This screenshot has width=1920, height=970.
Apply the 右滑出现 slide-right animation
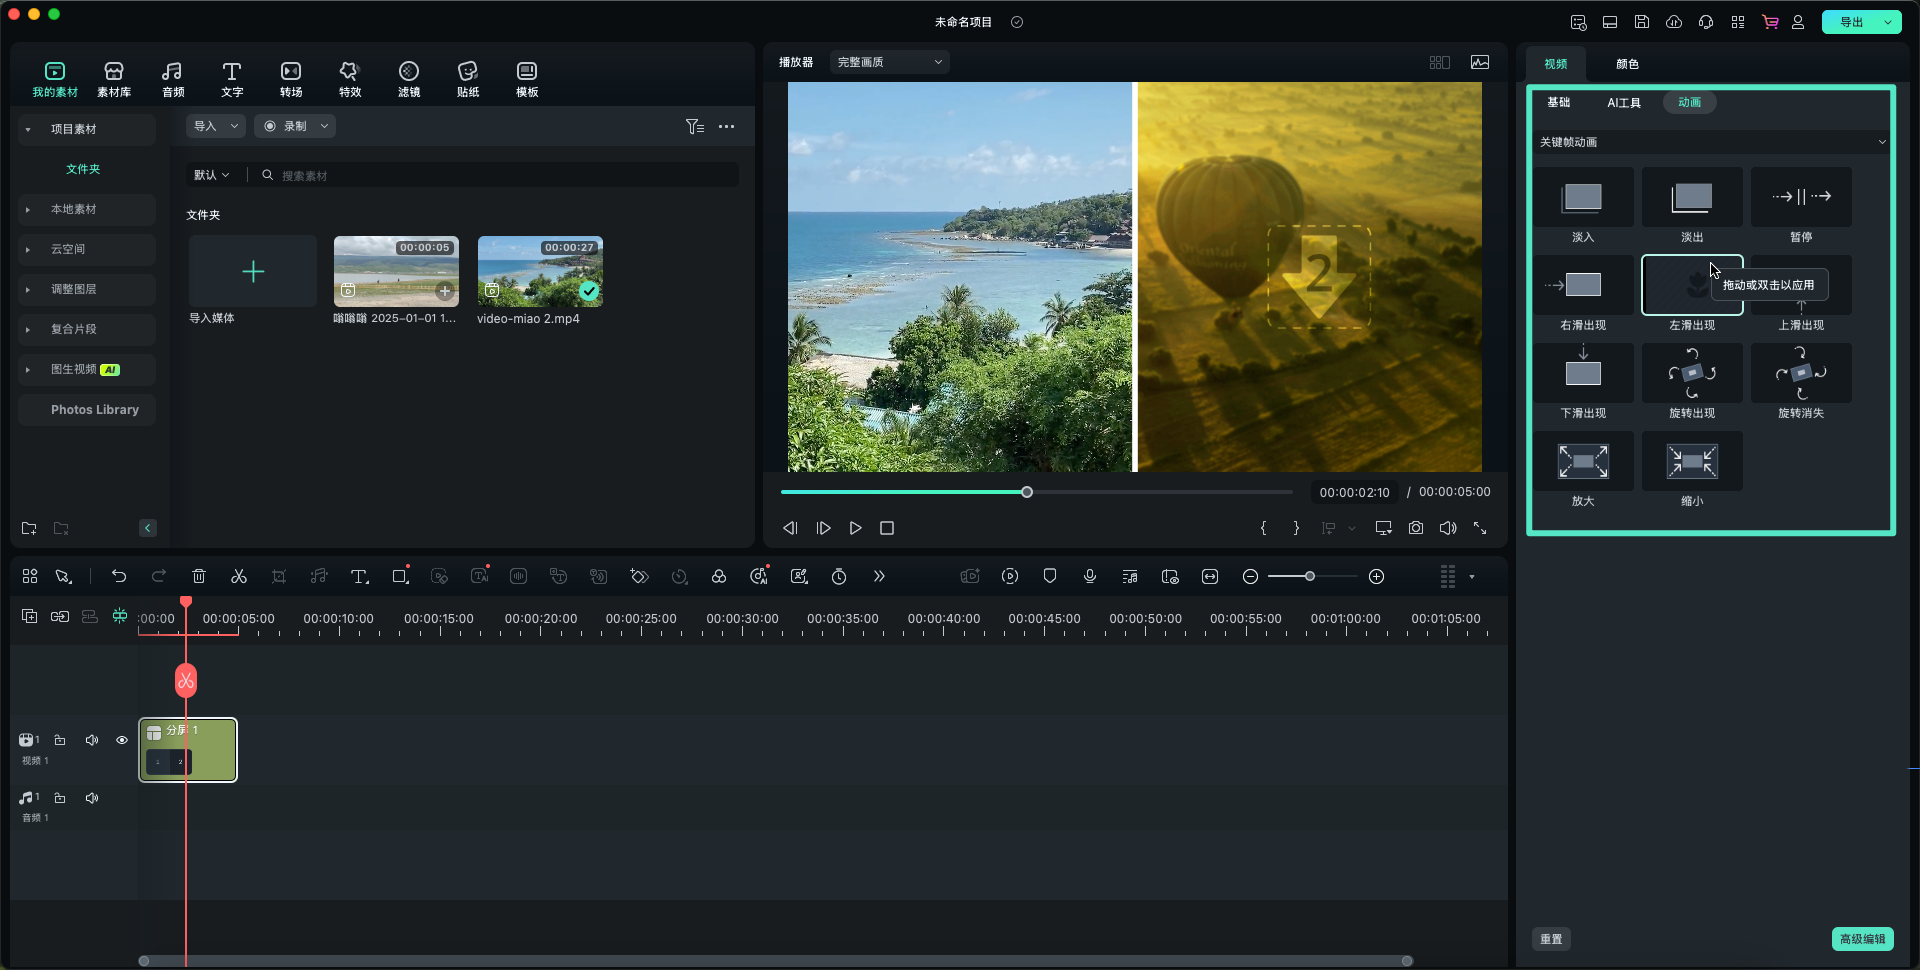click(1583, 285)
